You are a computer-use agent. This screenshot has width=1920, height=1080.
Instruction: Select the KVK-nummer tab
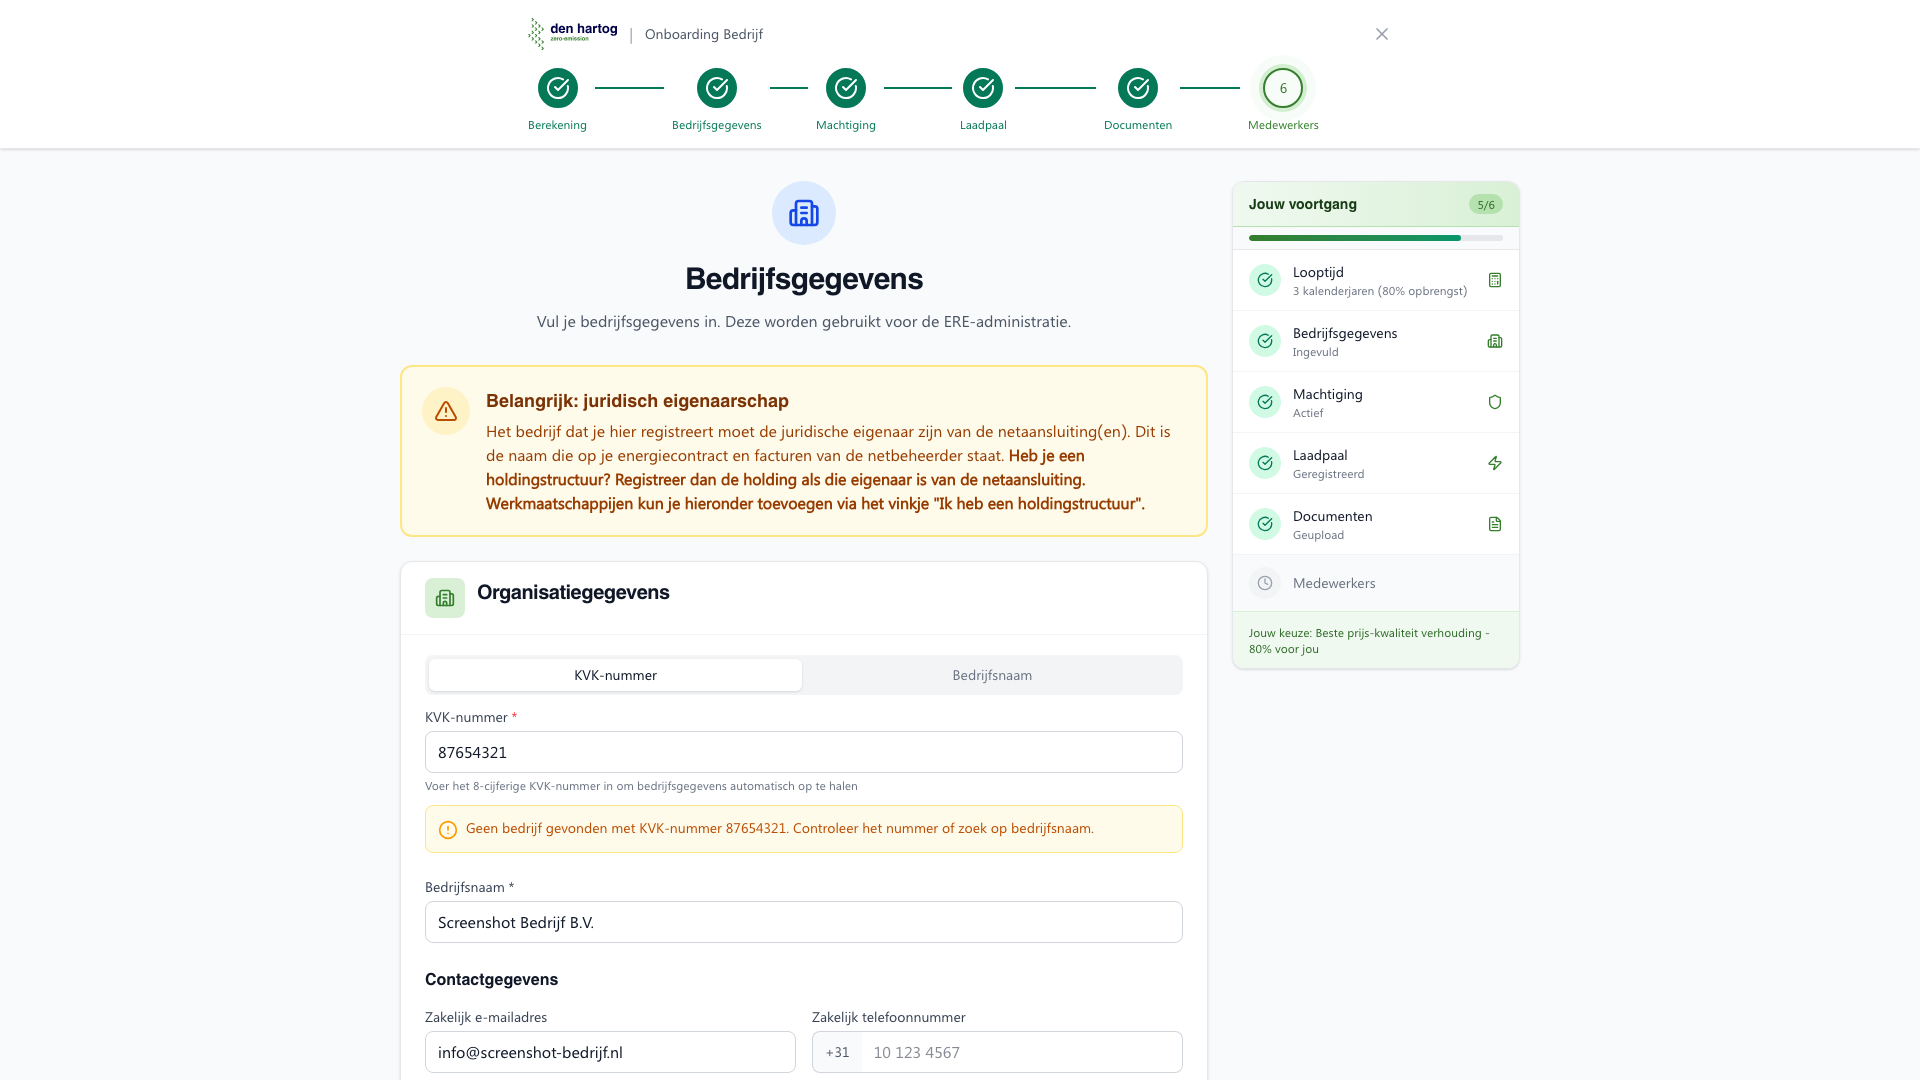click(614, 675)
